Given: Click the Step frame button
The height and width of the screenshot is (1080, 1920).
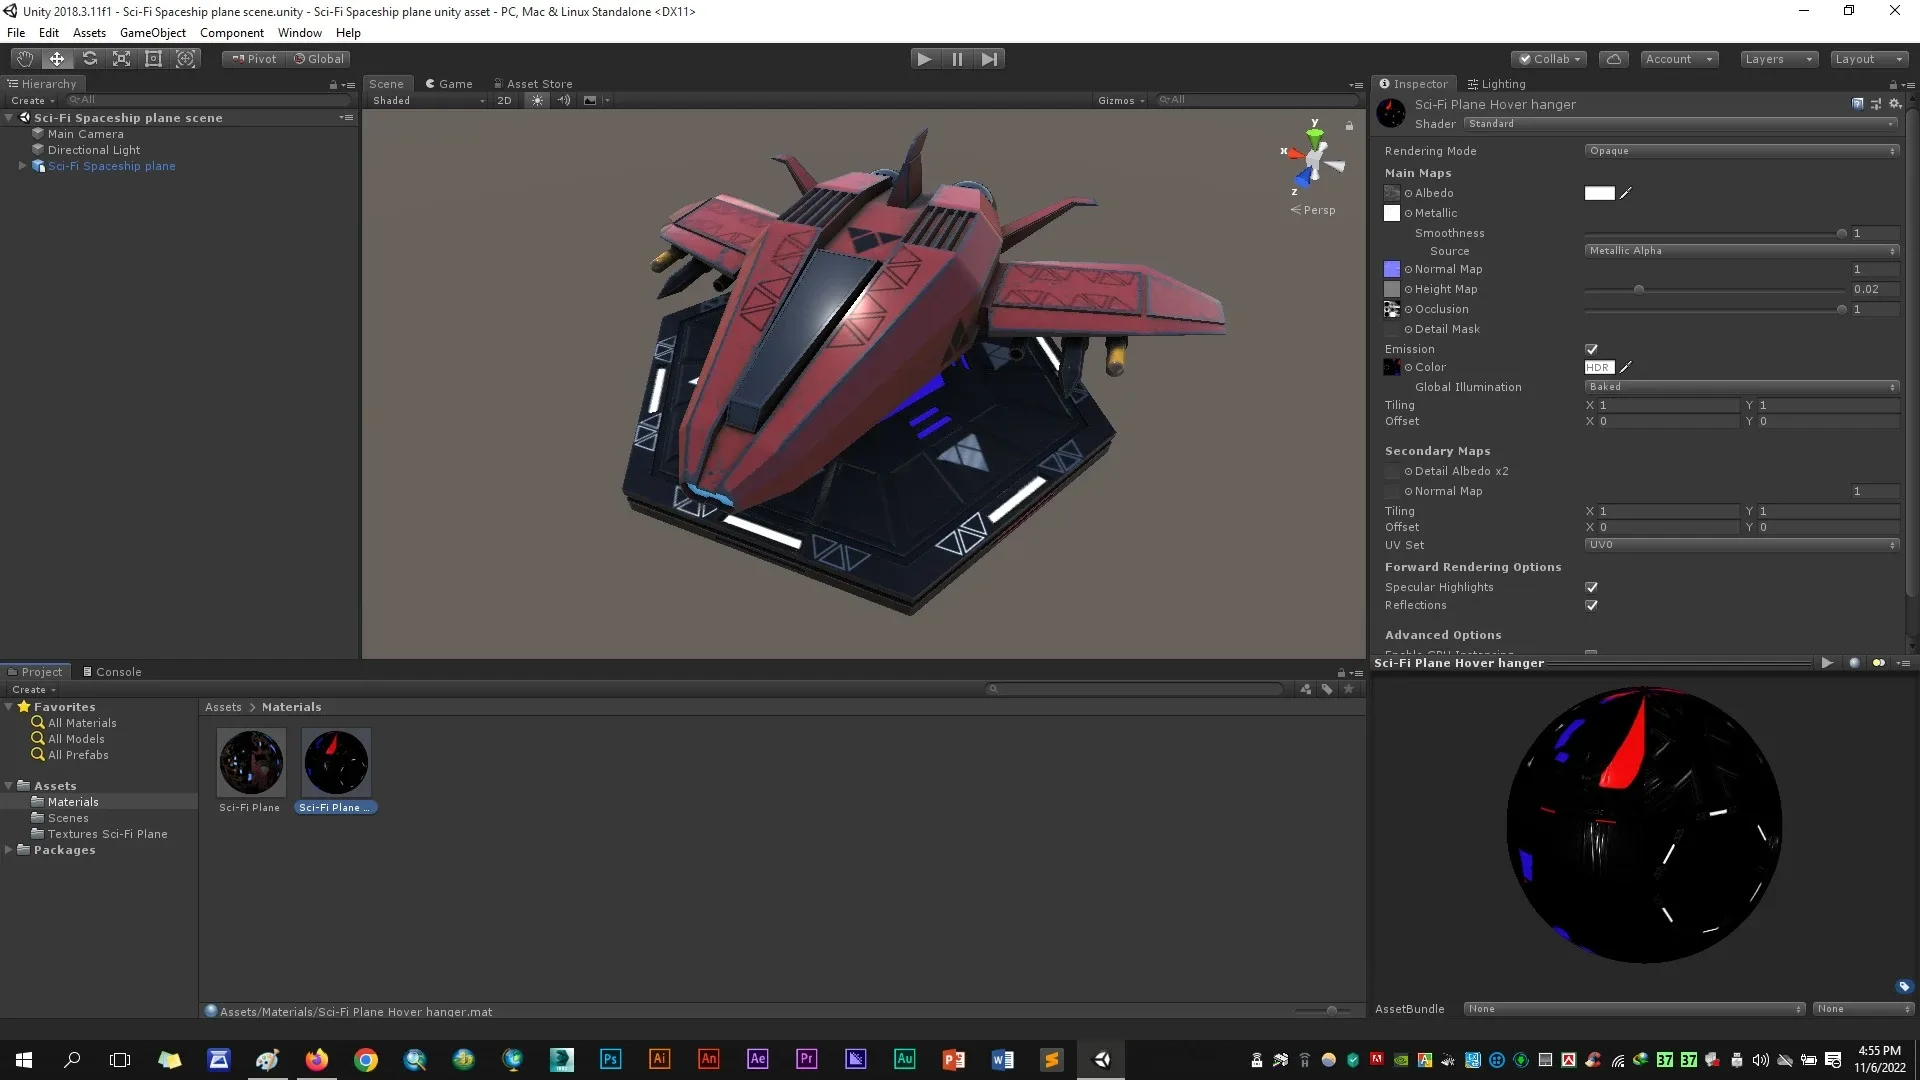Looking at the screenshot, I should (x=989, y=59).
